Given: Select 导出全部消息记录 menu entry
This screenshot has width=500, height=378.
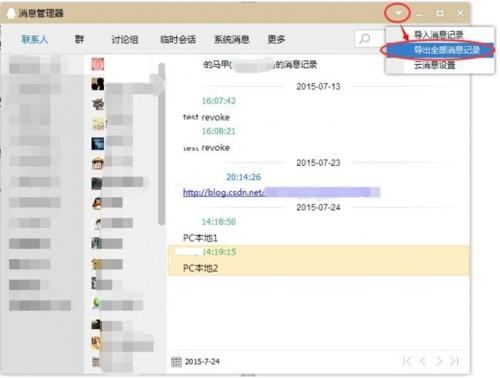Looking at the screenshot, I should click(440, 50).
